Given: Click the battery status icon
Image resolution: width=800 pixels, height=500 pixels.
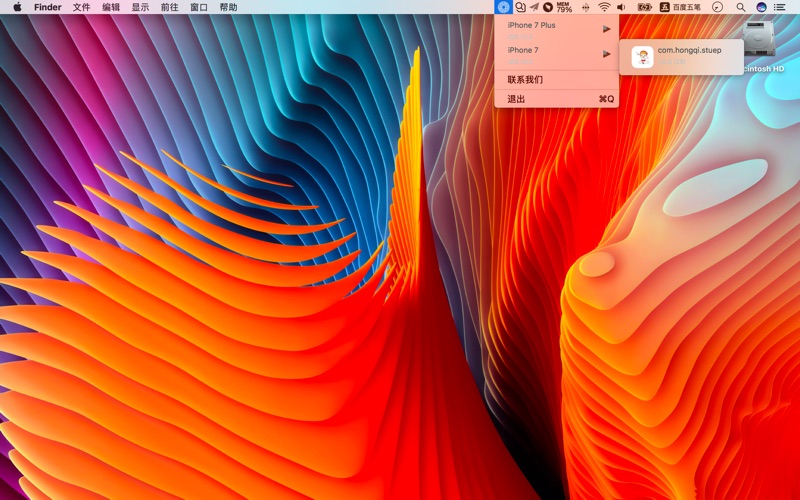Looking at the screenshot, I should click(x=645, y=7).
